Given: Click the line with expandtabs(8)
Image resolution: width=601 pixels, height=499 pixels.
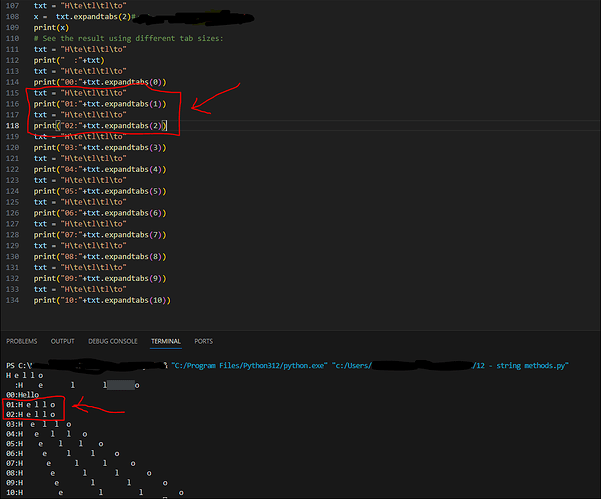Looking at the screenshot, I should click(100, 257).
